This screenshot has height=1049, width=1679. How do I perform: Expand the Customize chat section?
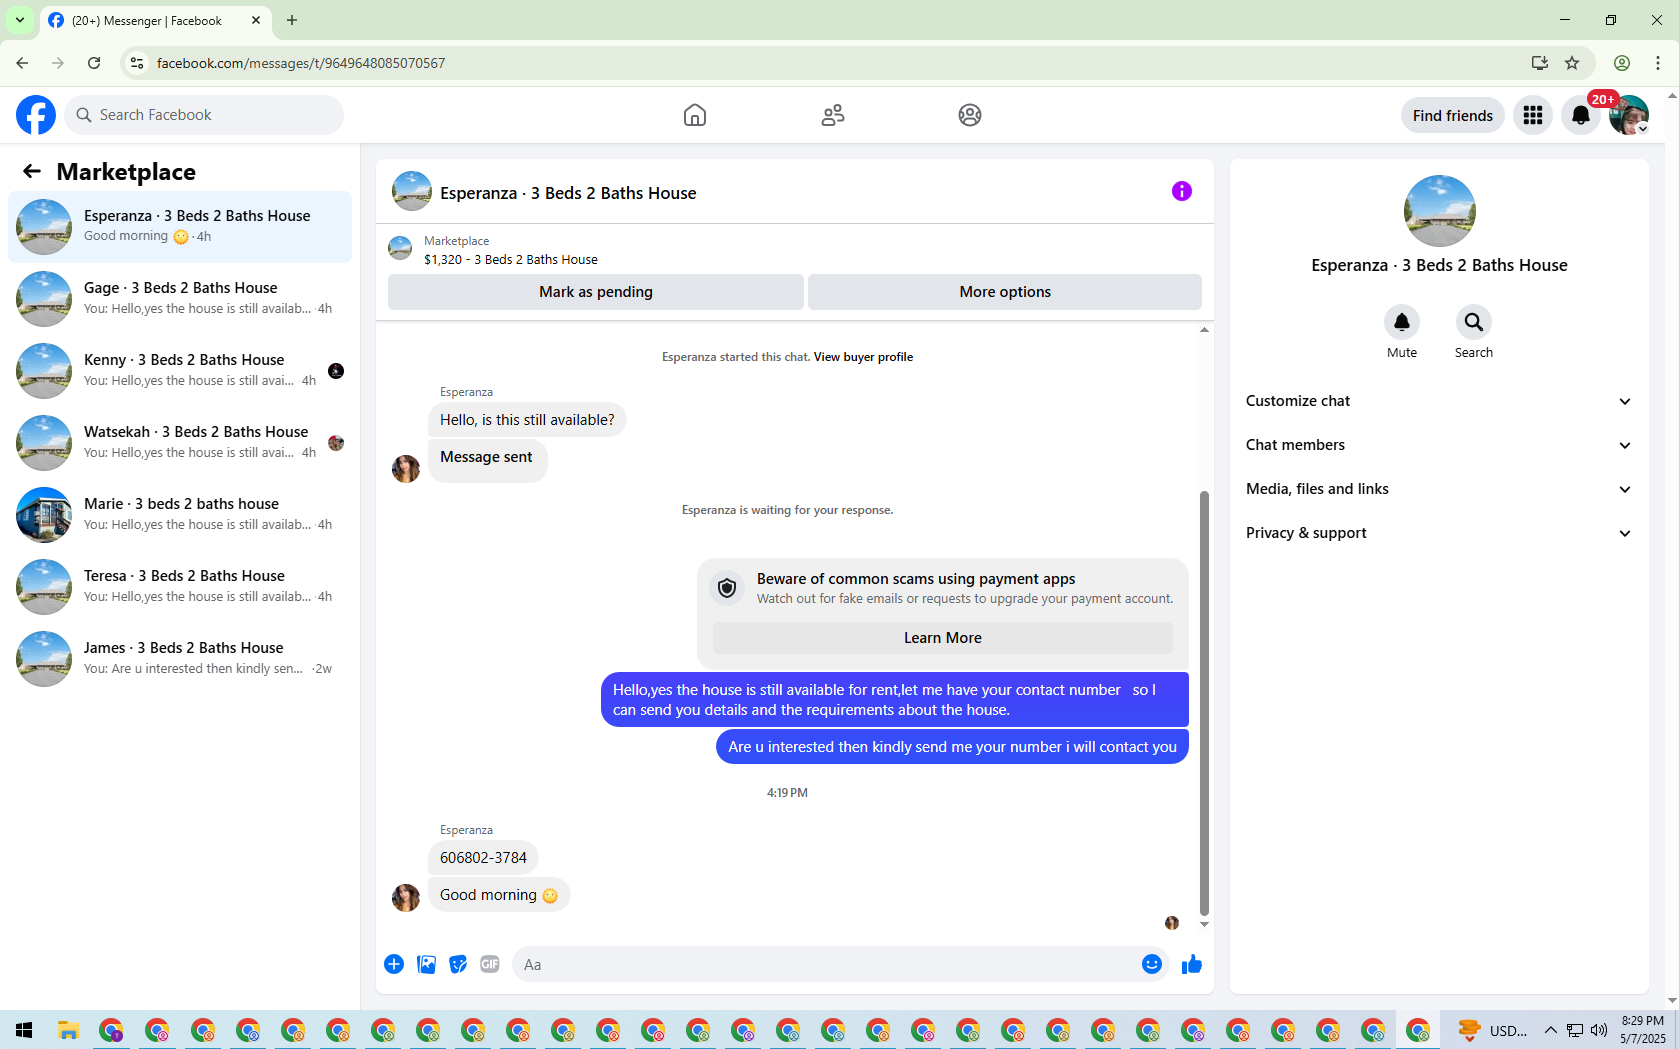coord(1439,401)
